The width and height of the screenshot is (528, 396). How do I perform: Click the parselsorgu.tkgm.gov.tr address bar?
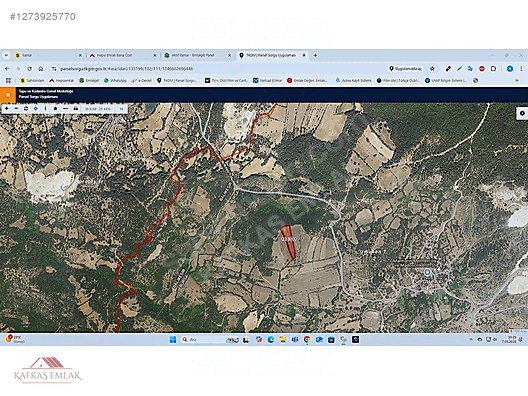(126, 69)
